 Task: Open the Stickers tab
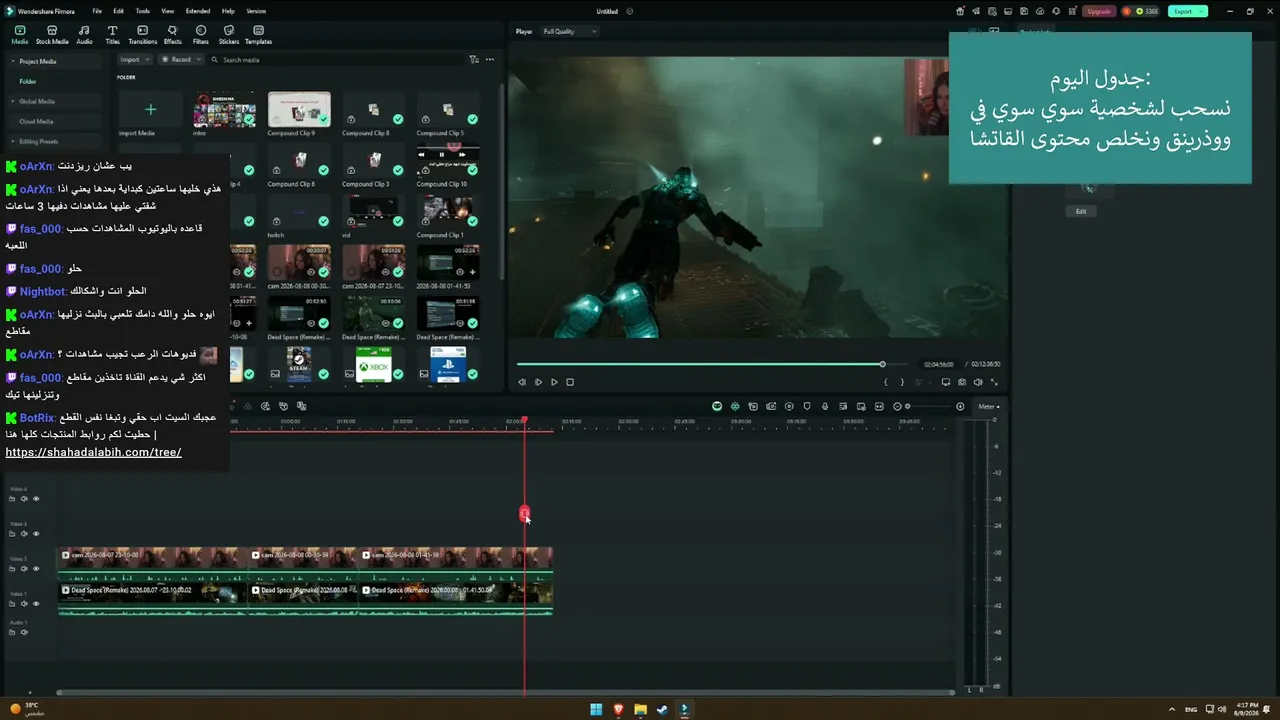point(229,35)
